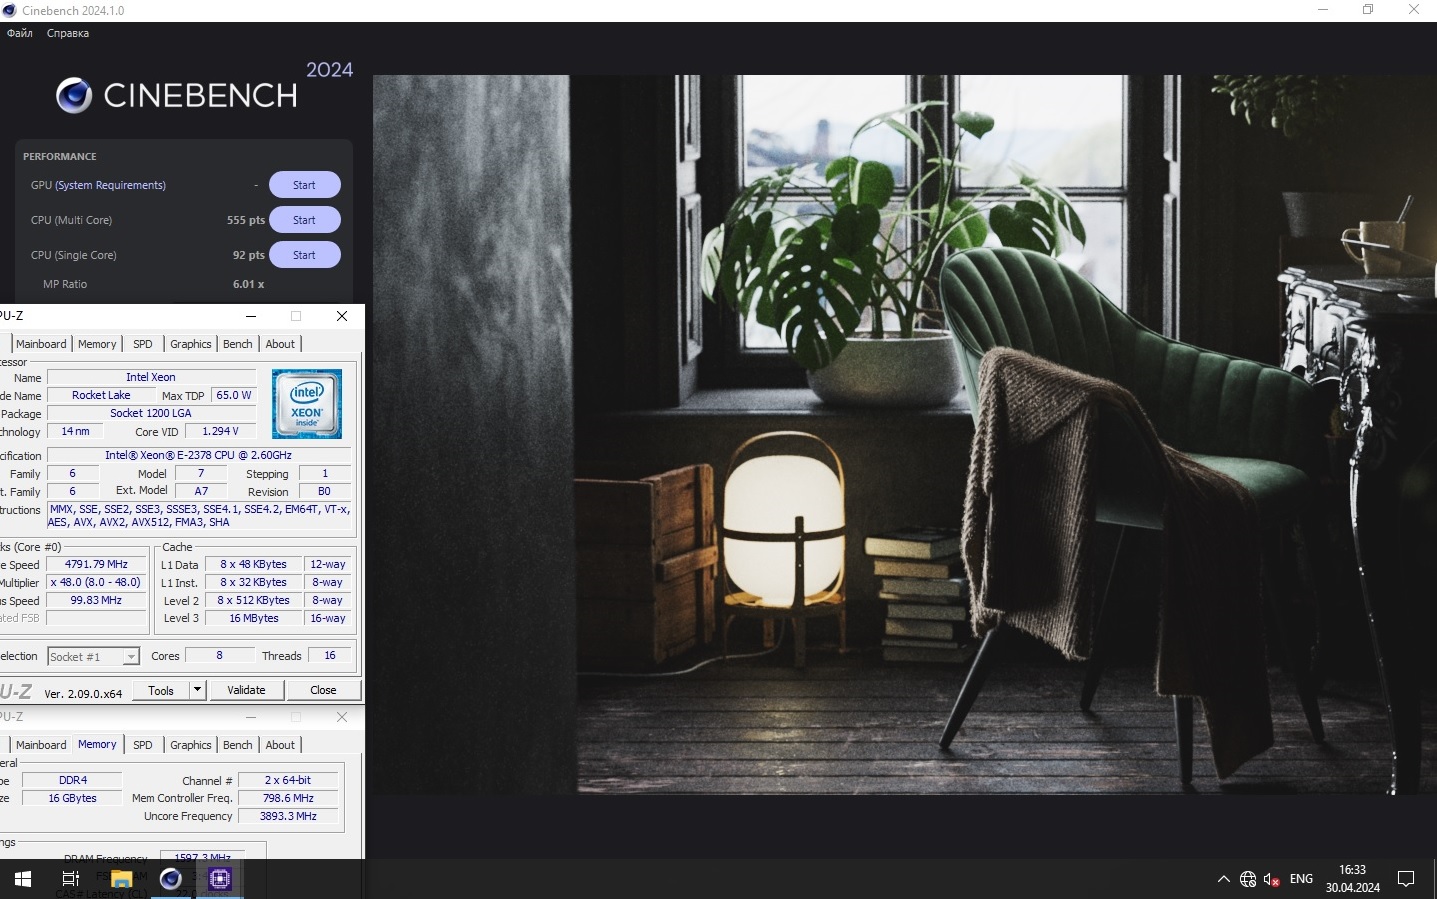
Task: Close the lower CPU-Z window
Action: (x=342, y=717)
